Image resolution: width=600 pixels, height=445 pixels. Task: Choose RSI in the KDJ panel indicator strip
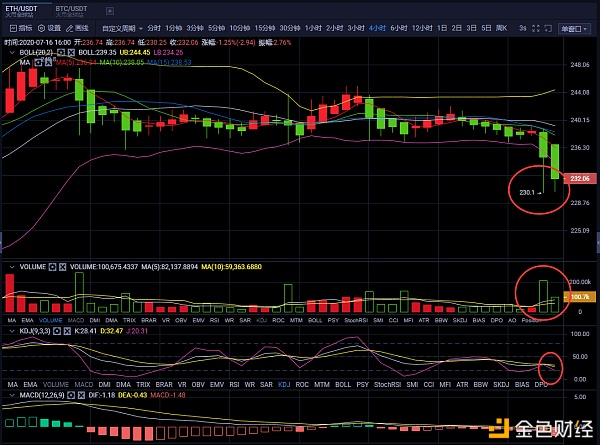234,385
